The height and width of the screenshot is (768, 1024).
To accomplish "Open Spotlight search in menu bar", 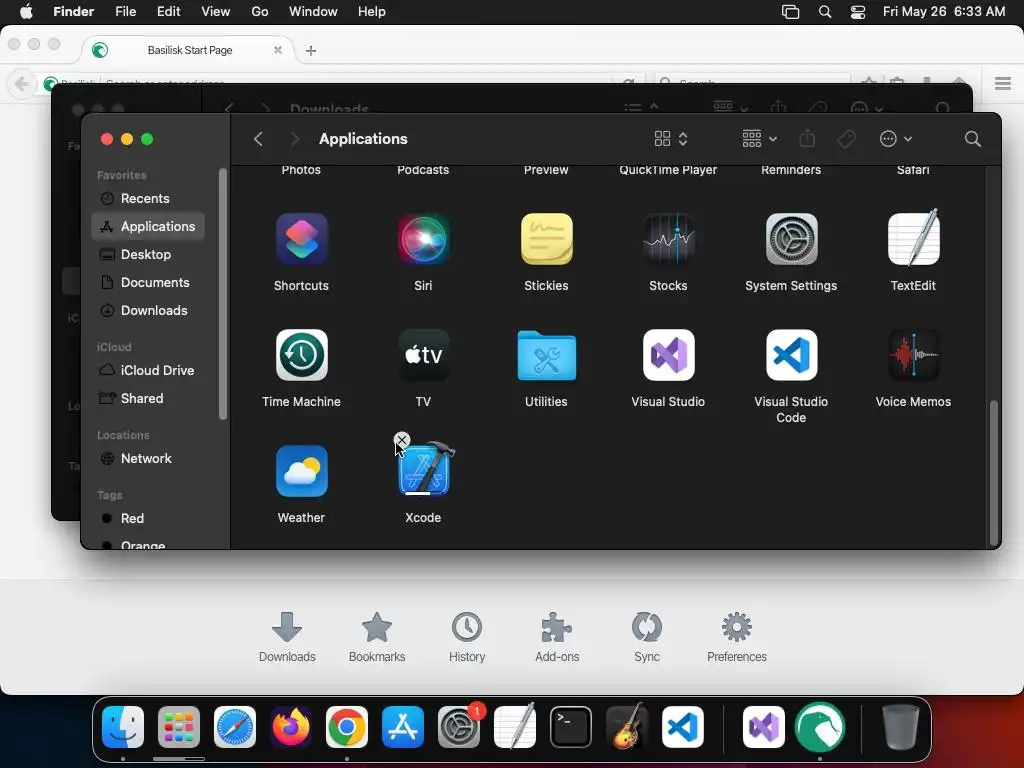I will coord(825,12).
